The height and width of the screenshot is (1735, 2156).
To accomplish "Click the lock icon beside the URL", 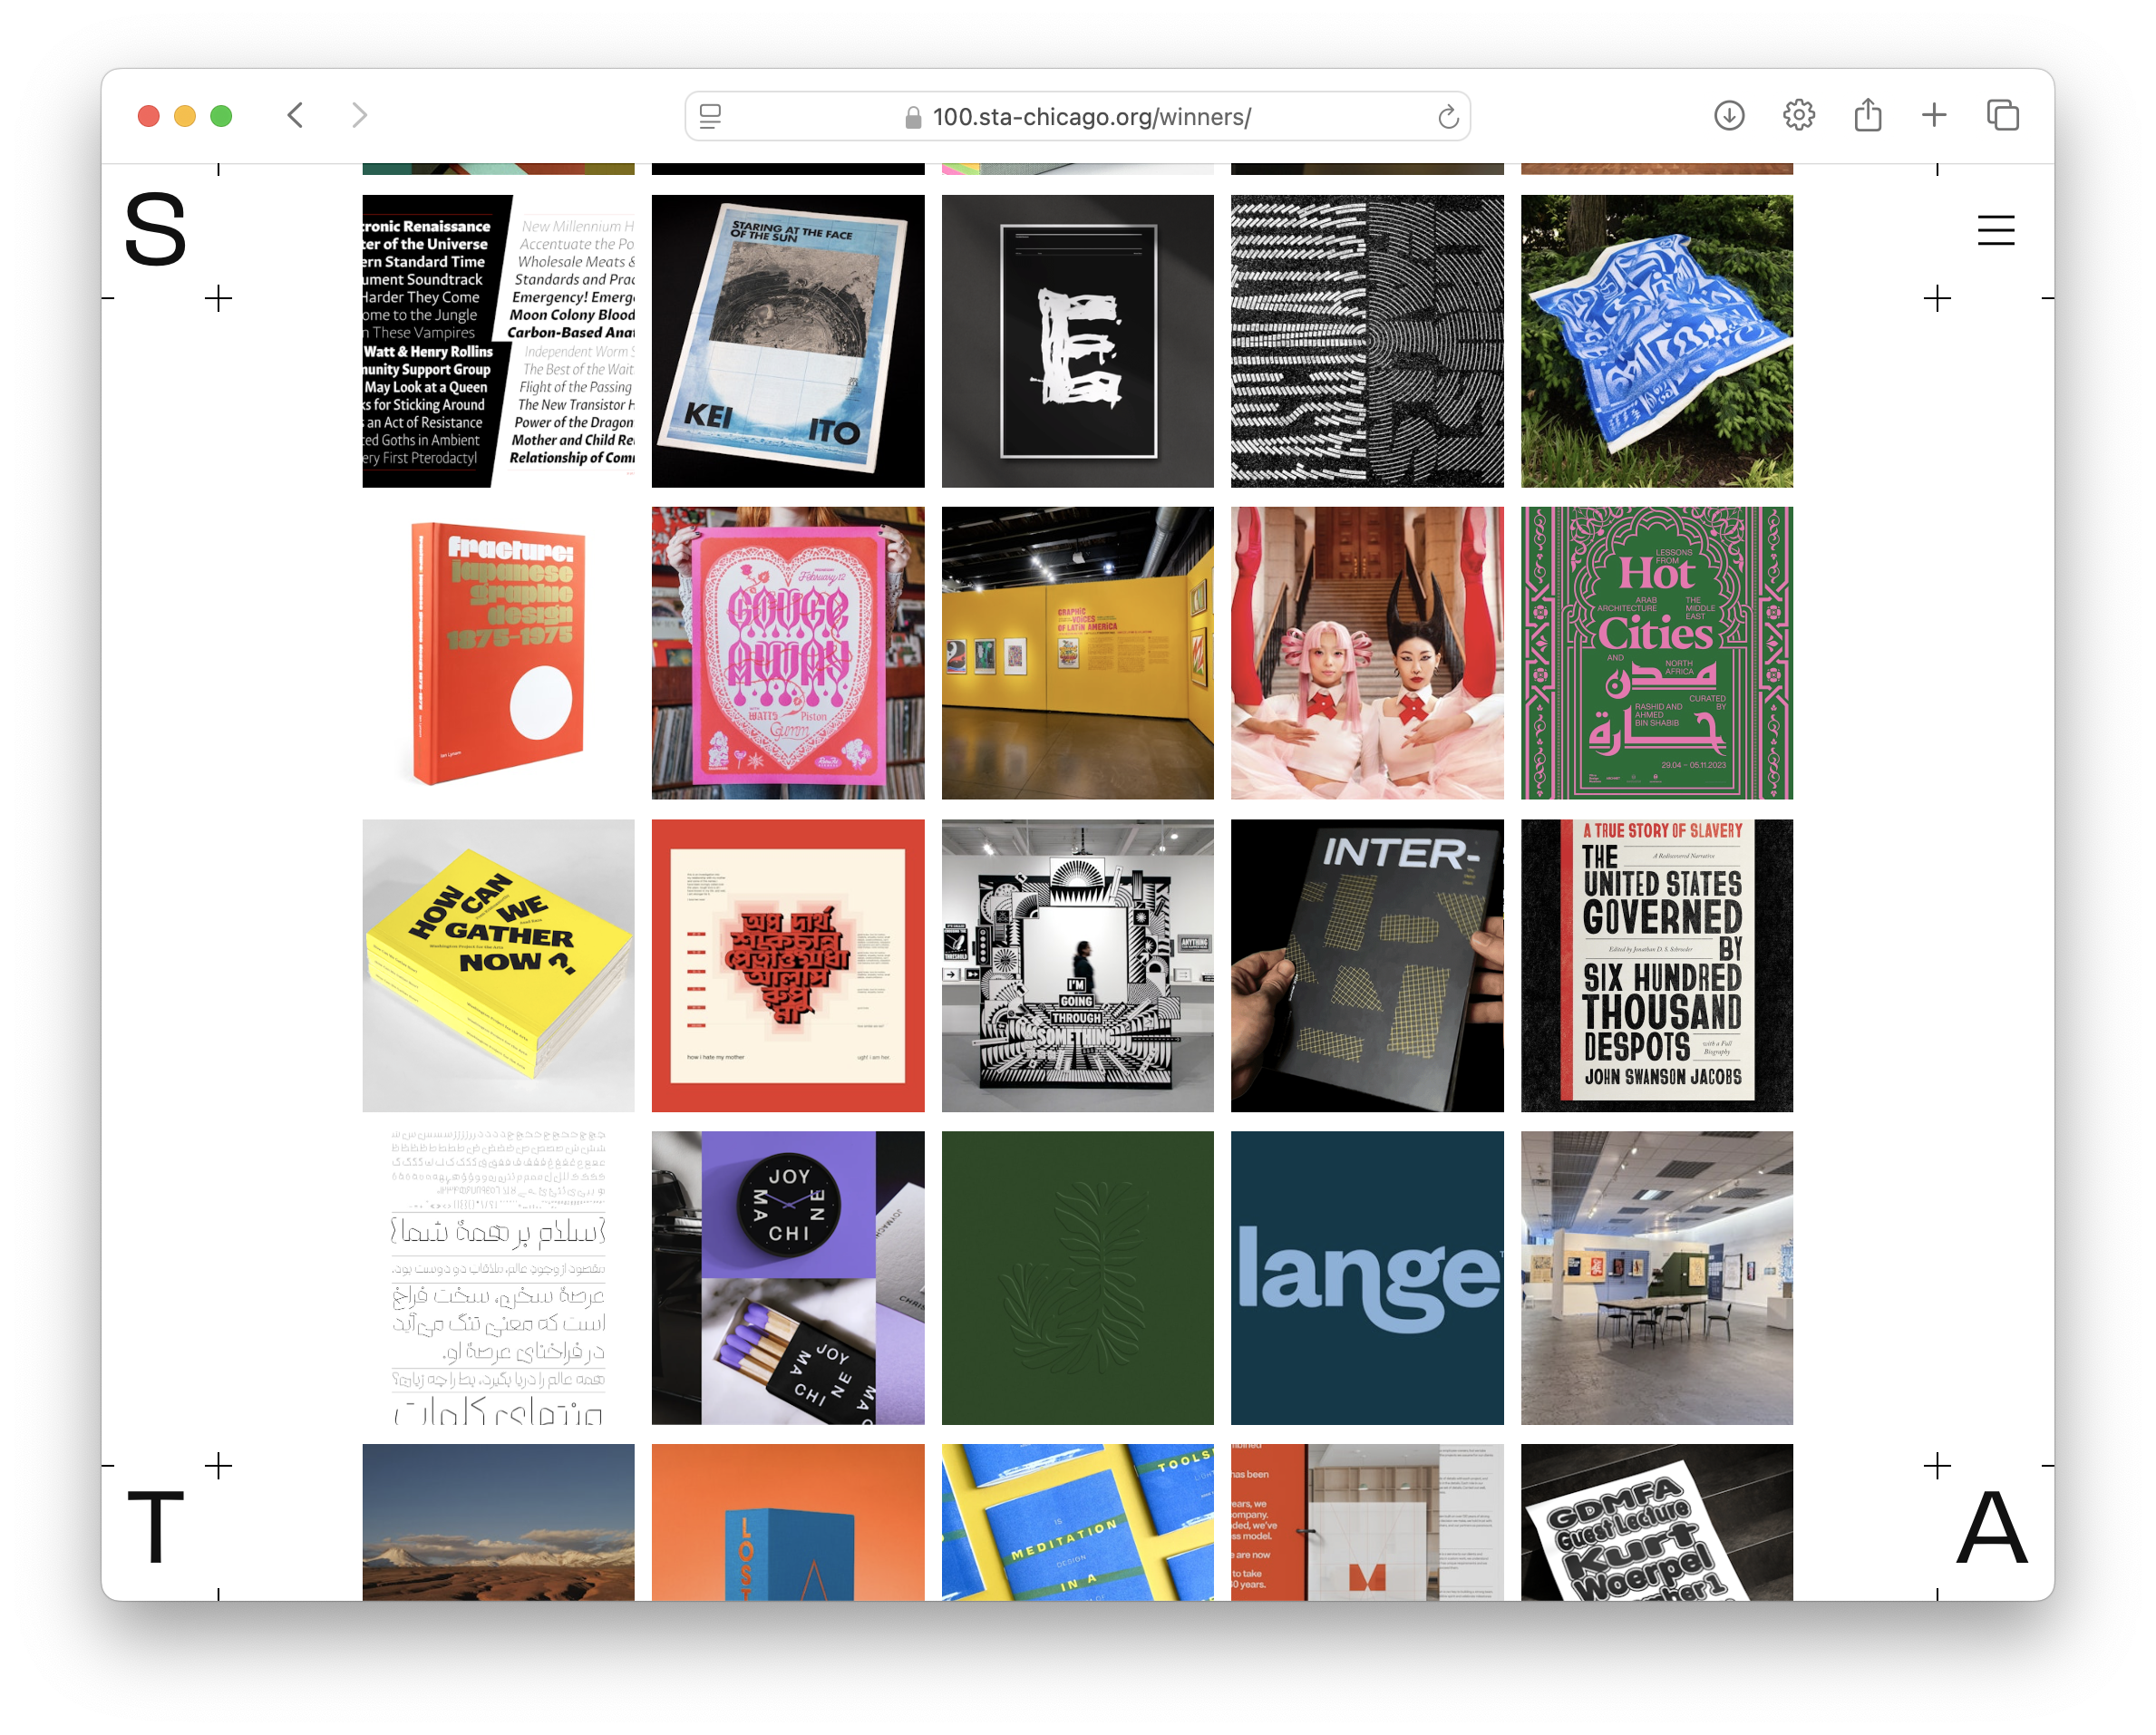I will click(912, 118).
